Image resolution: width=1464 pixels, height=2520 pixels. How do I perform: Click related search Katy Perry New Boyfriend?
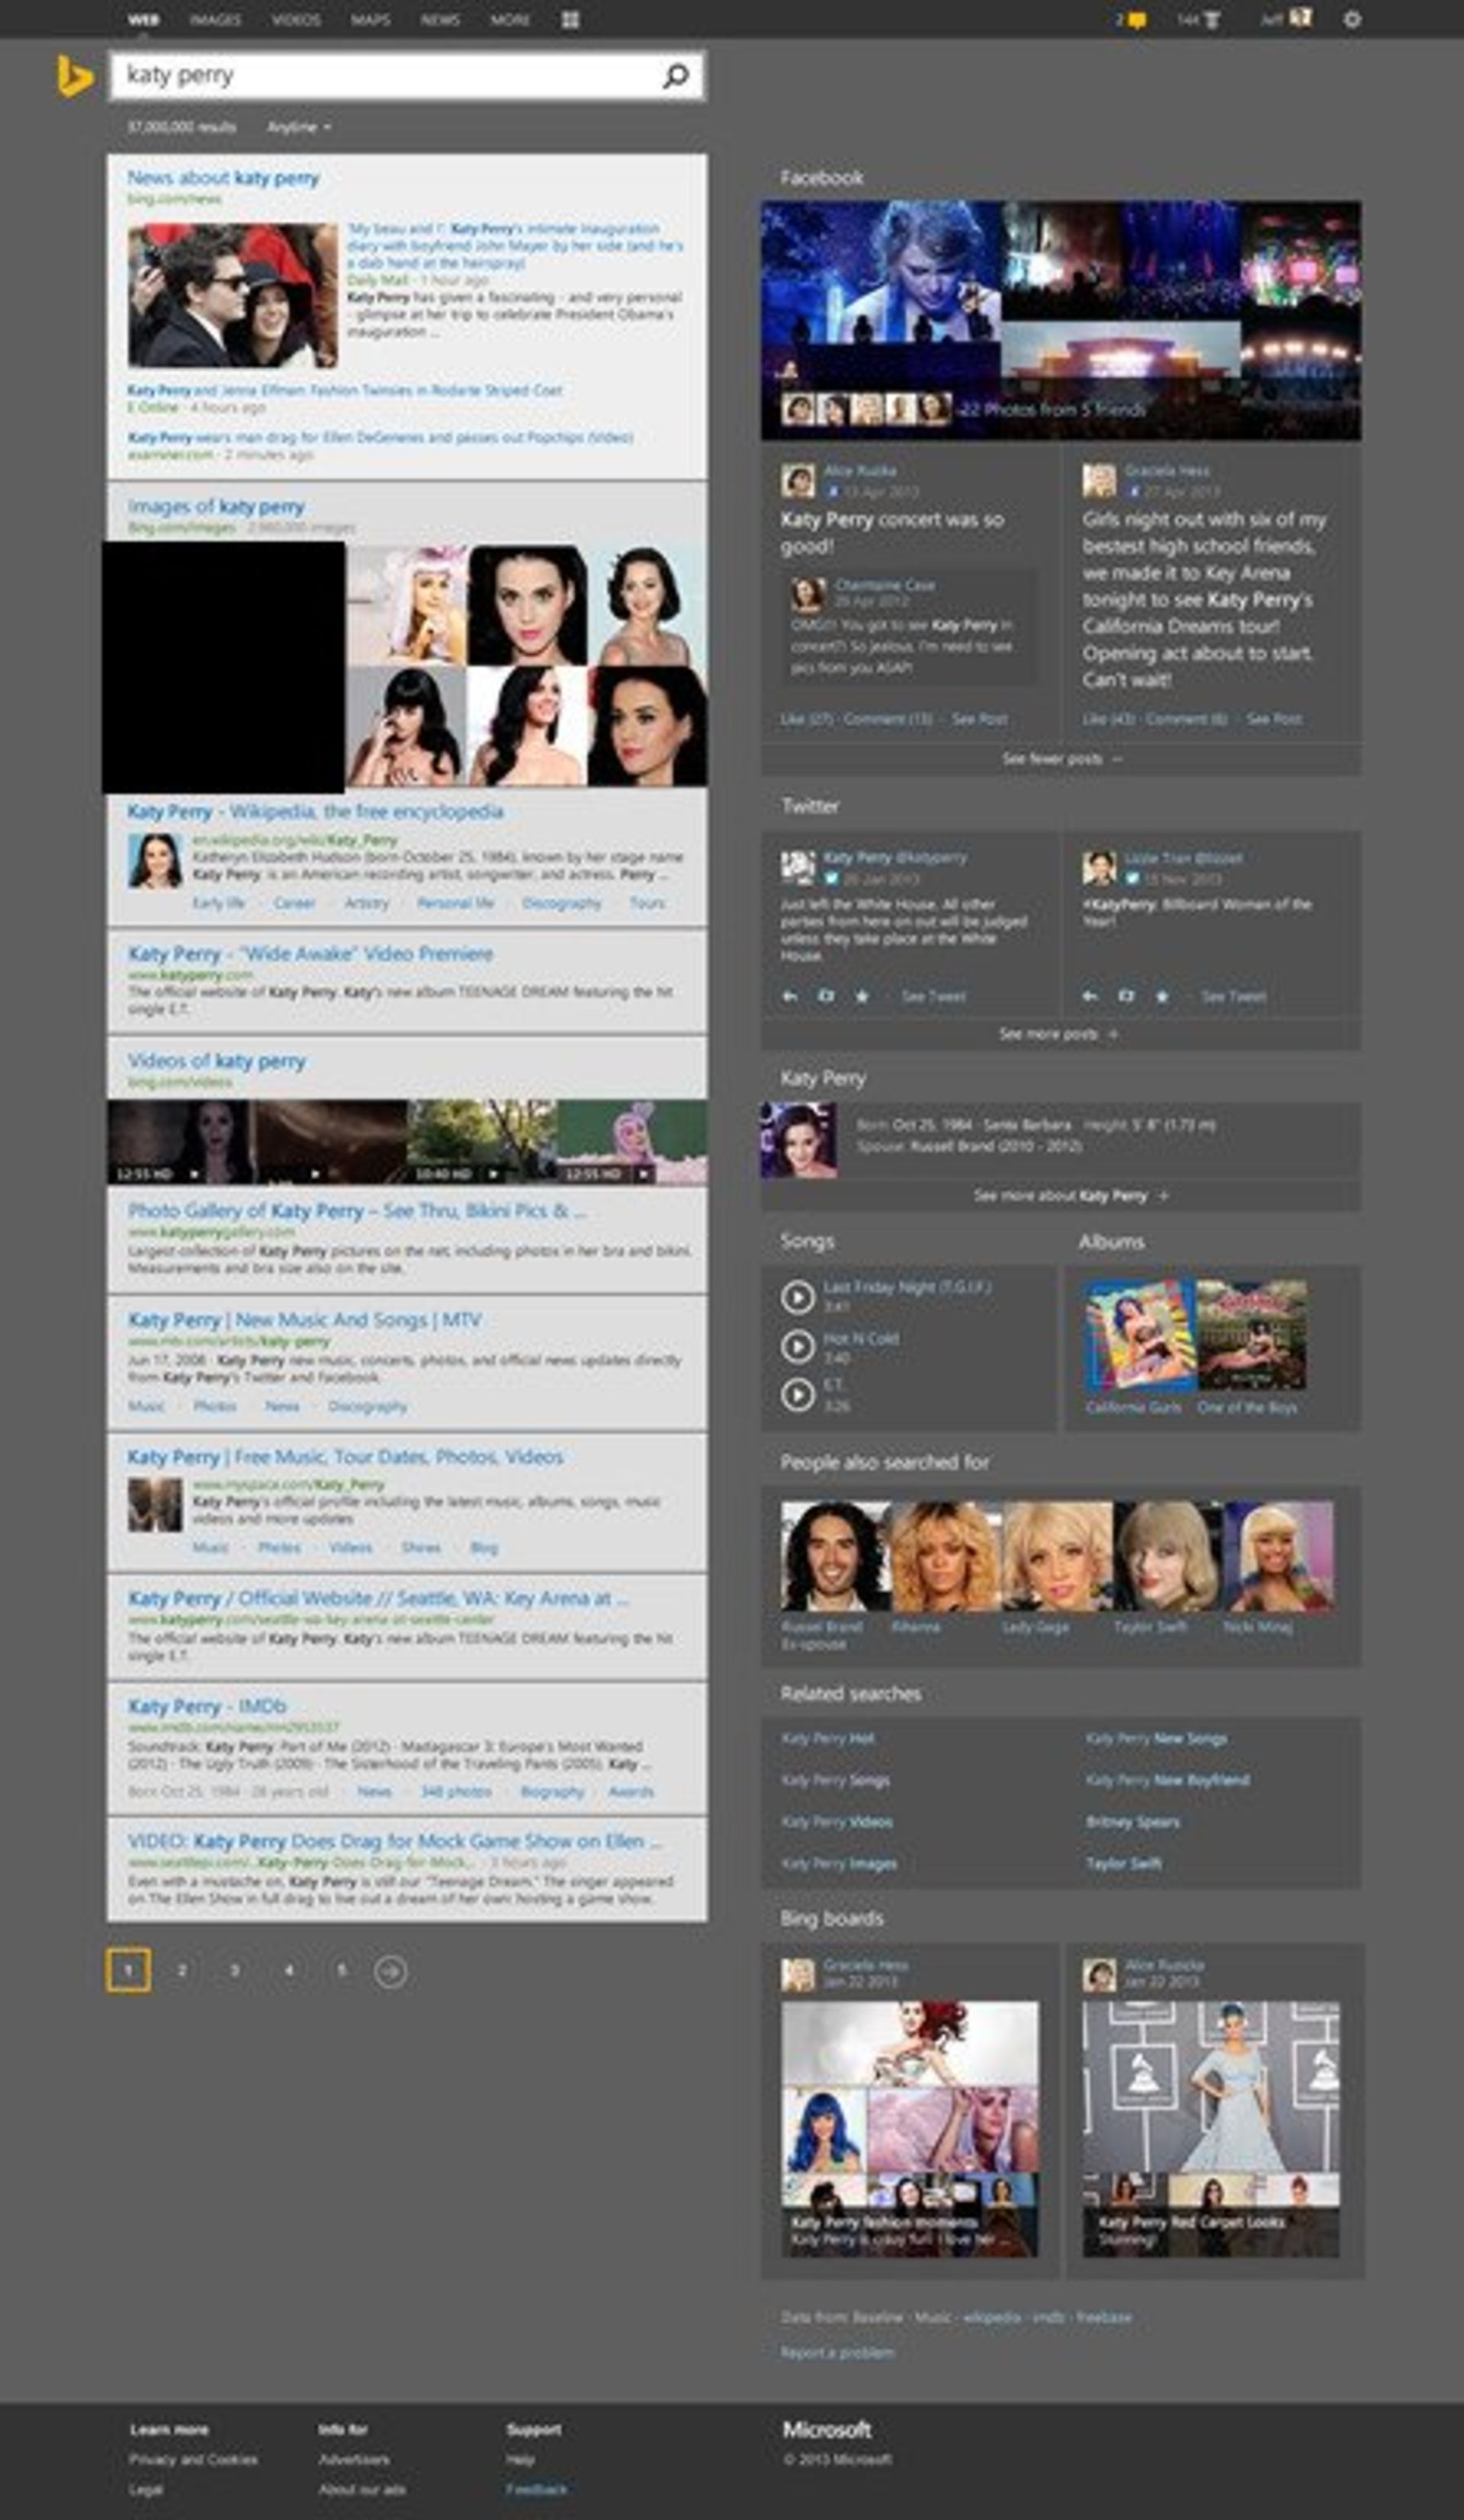[1167, 1780]
